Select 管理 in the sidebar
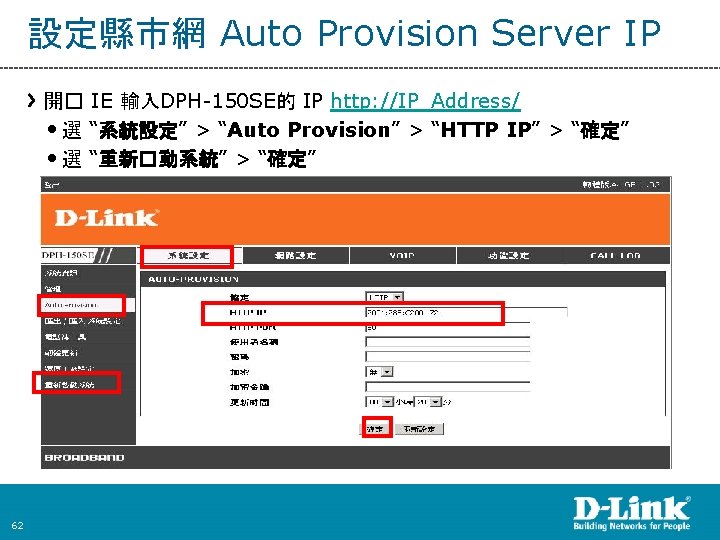The image size is (720, 540). pyautogui.click(x=53, y=289)
